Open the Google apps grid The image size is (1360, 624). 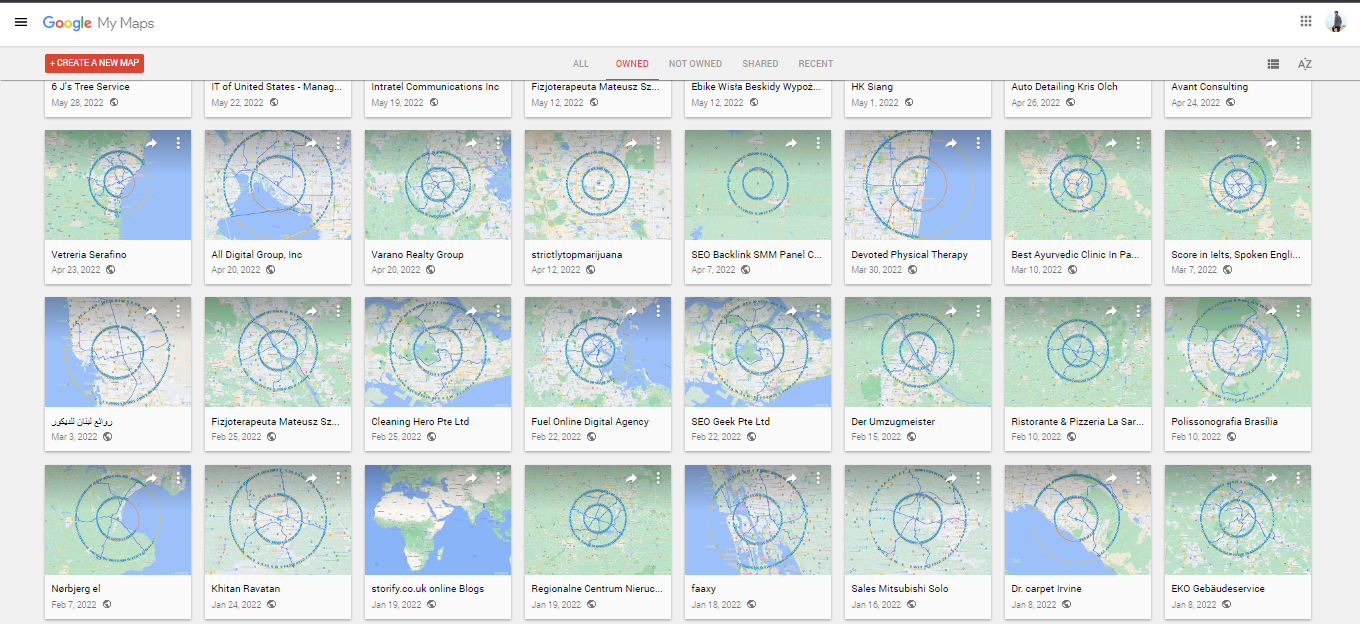coord(1305,21)
